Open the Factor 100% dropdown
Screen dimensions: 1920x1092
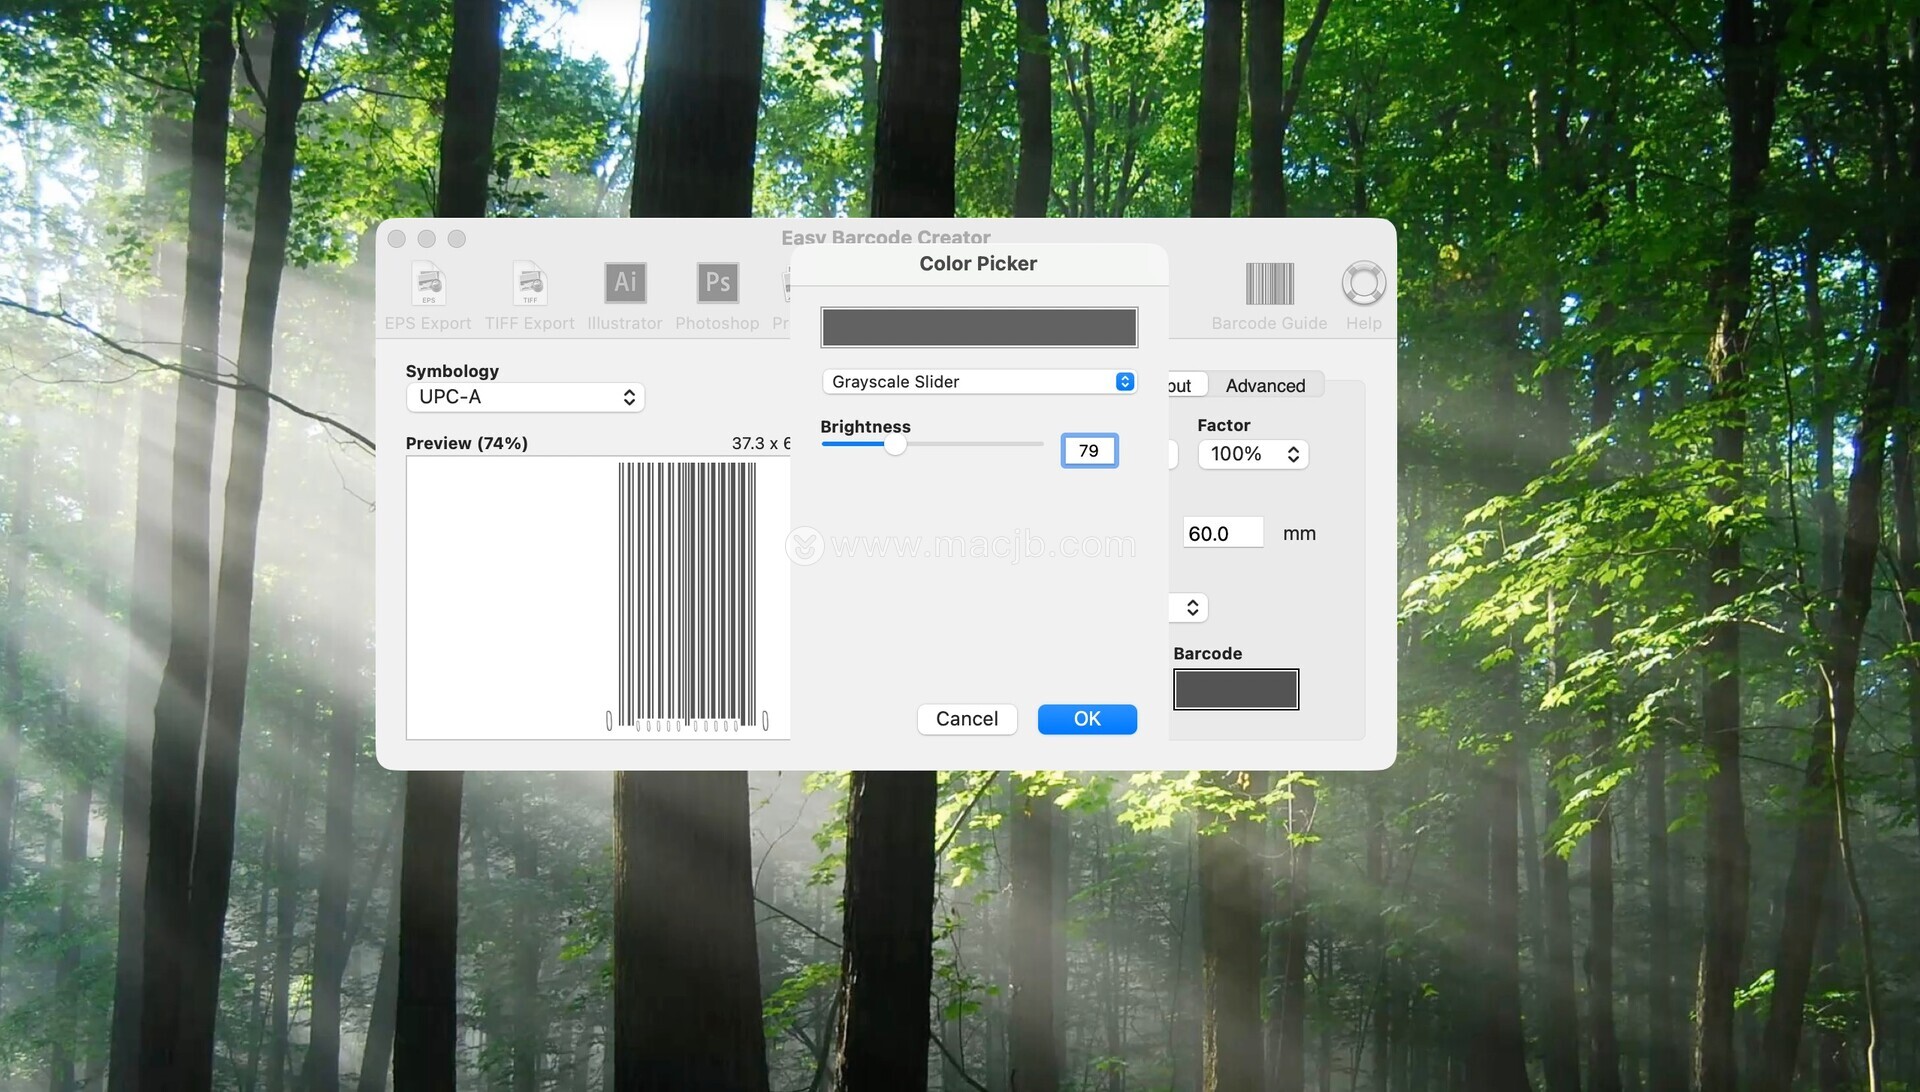1253,454
